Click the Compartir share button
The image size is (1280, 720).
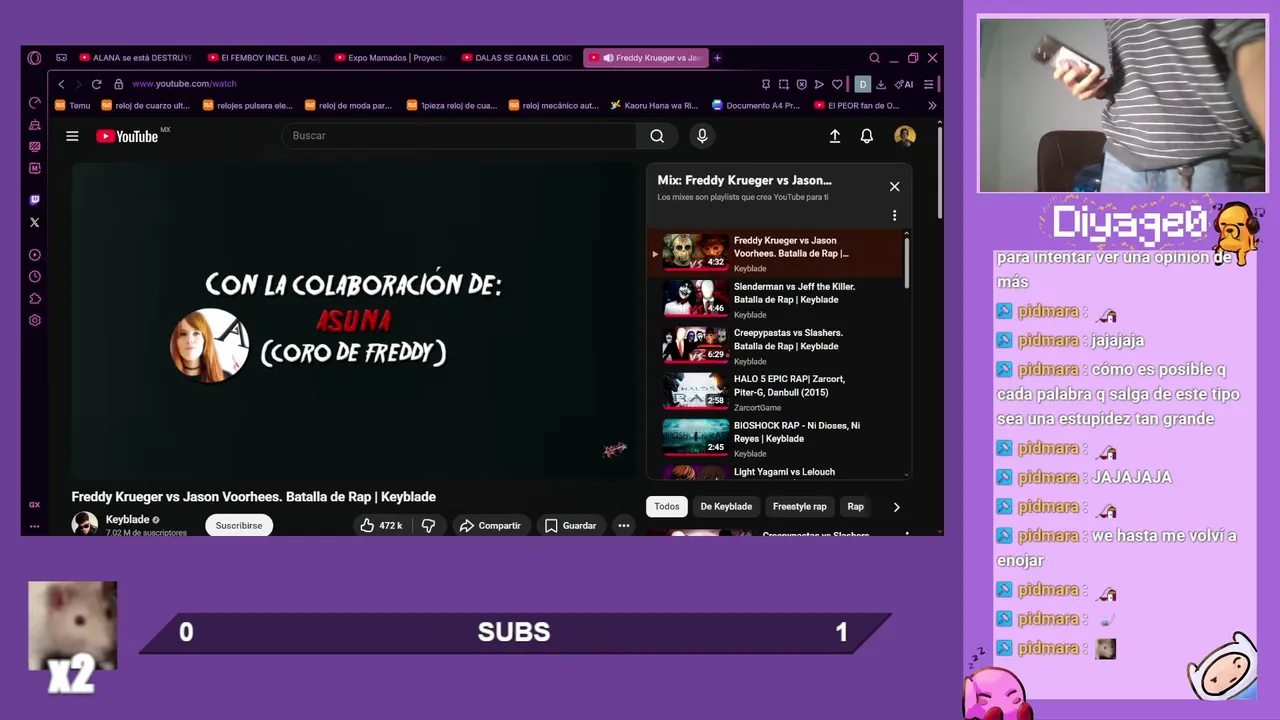[x=489, y=525]
